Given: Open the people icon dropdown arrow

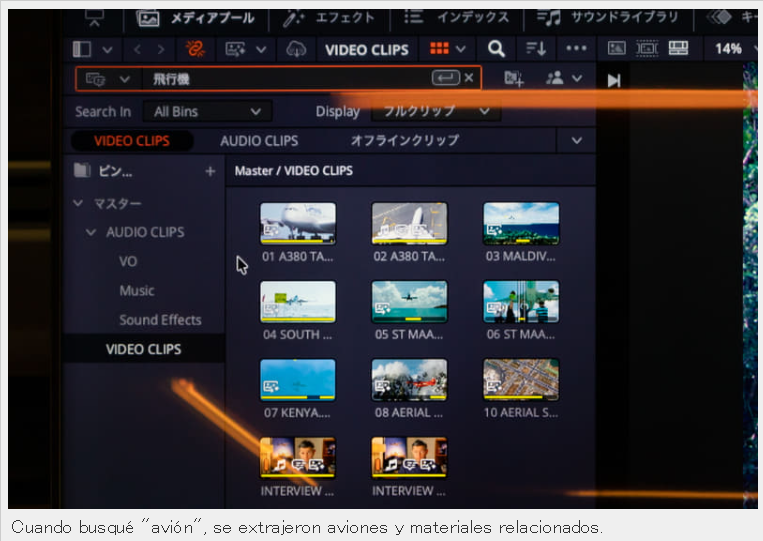Looking at the screenshot, I should (x=577, y=78).
